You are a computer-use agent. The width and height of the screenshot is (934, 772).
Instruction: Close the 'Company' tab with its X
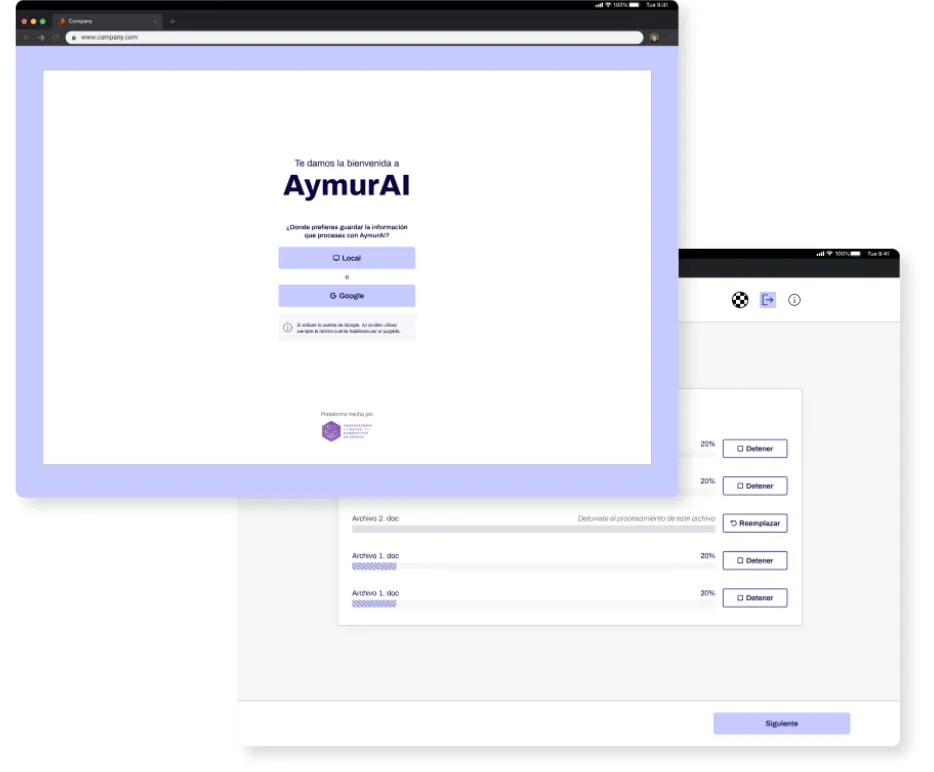155,21
